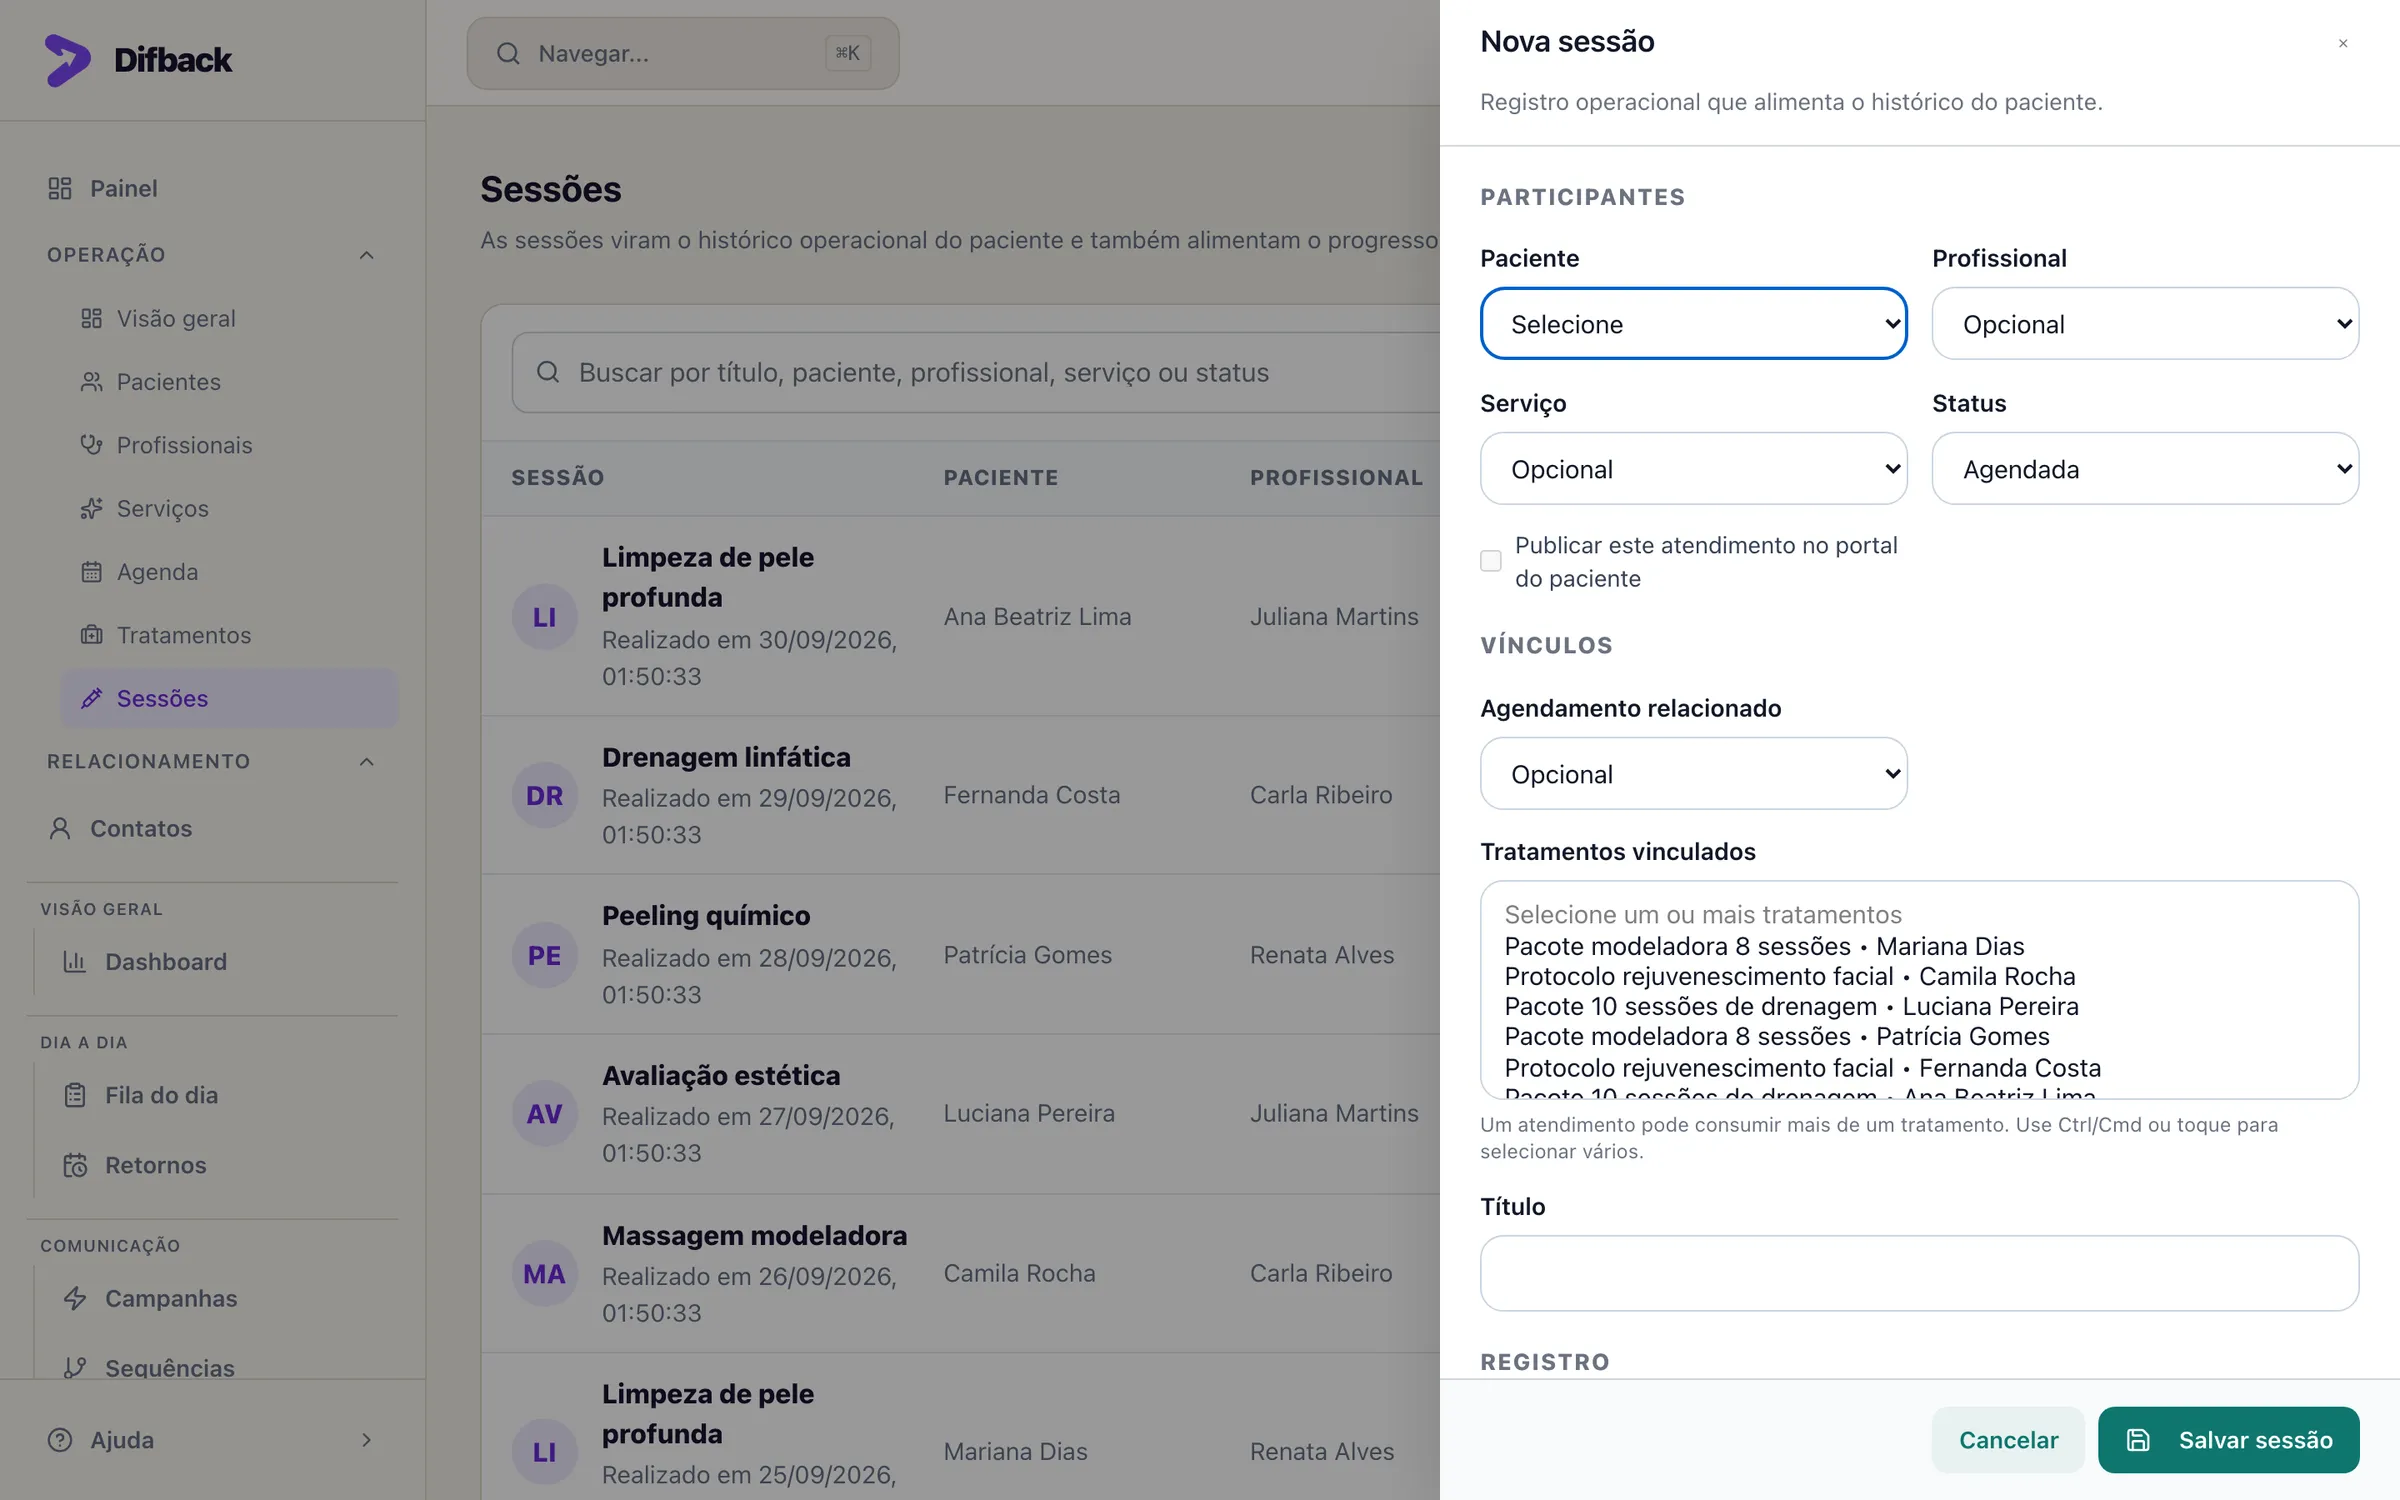Image resolution: width=2400 pixels, height=1500 pixels.
Task: Enable publishing this atendimento on patient portal
Action: [x=1491, y=561]
